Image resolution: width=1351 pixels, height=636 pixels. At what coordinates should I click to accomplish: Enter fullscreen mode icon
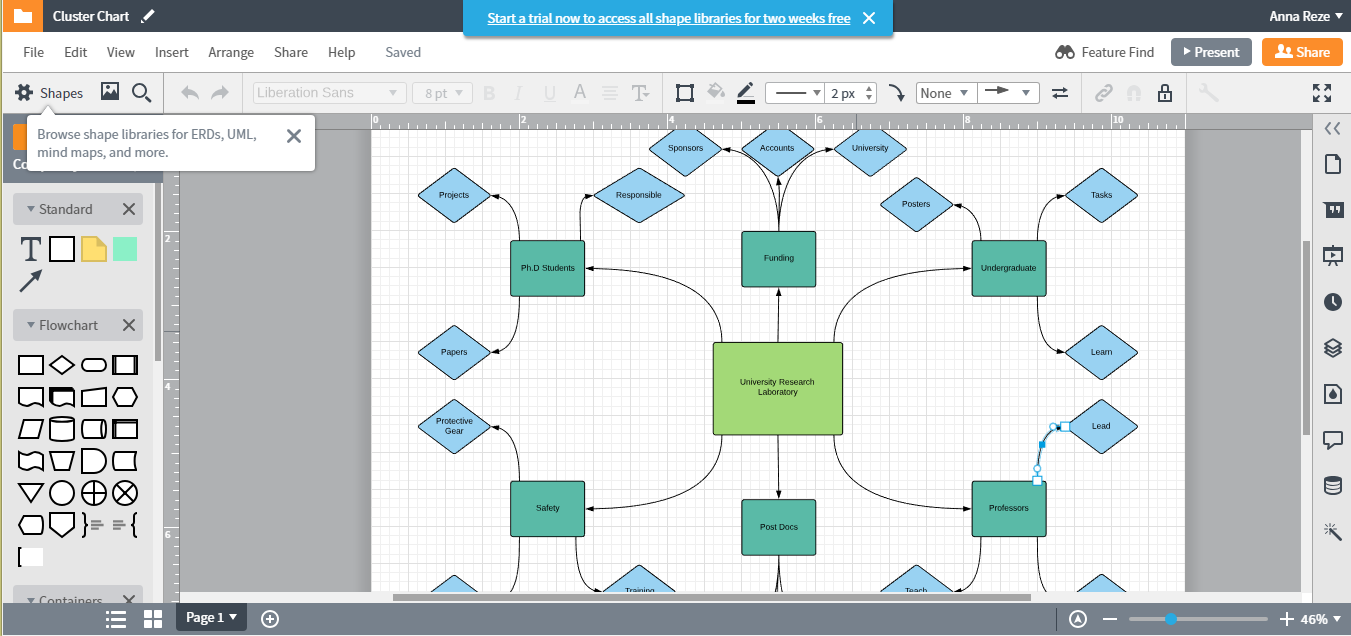pyautogui.click(x=1322, y=93)
